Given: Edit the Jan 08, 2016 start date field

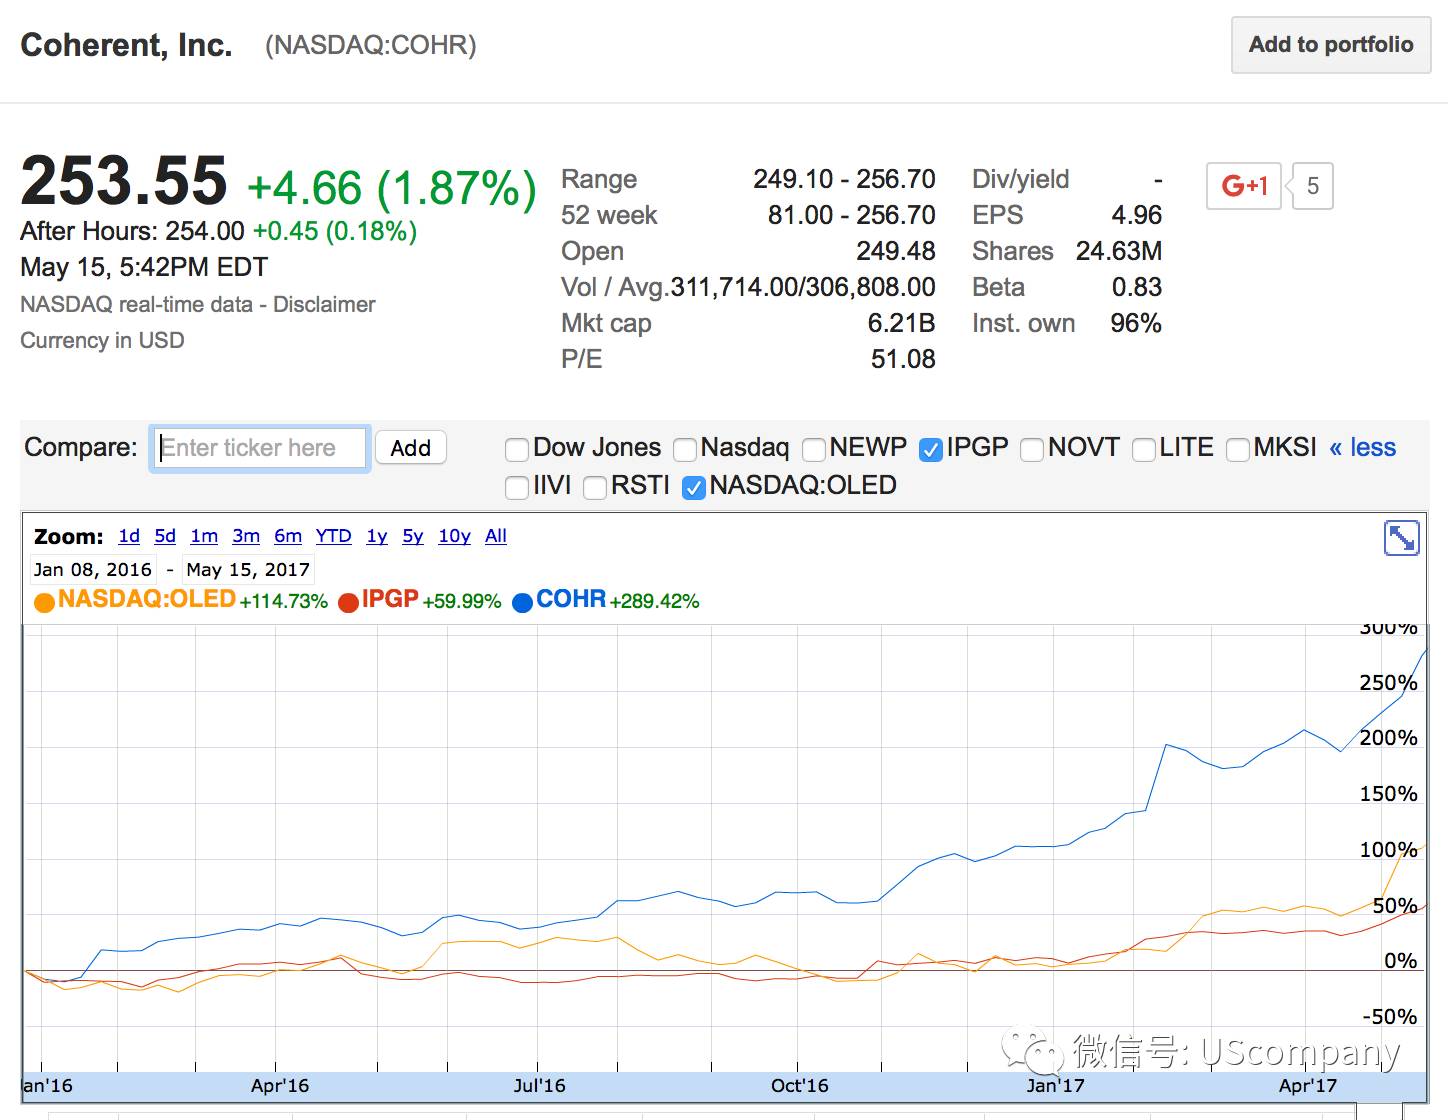Looking at the screenshot, I should [93, 570].
